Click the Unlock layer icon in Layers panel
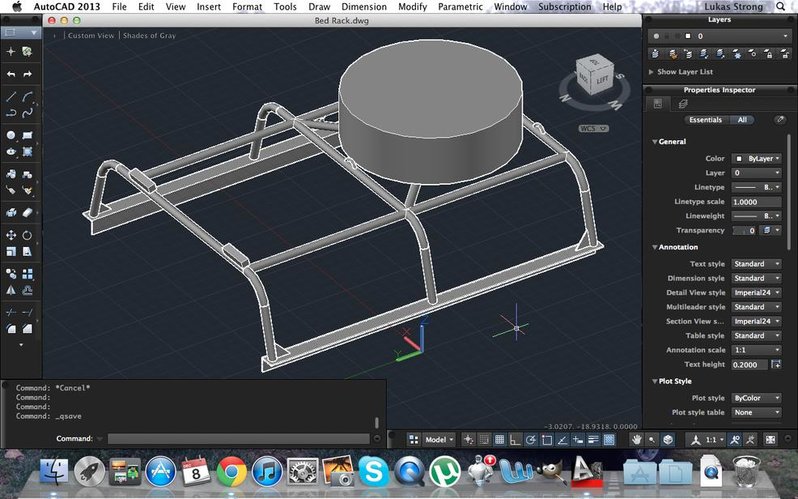The image size is (798, 499). pos(784,53)
